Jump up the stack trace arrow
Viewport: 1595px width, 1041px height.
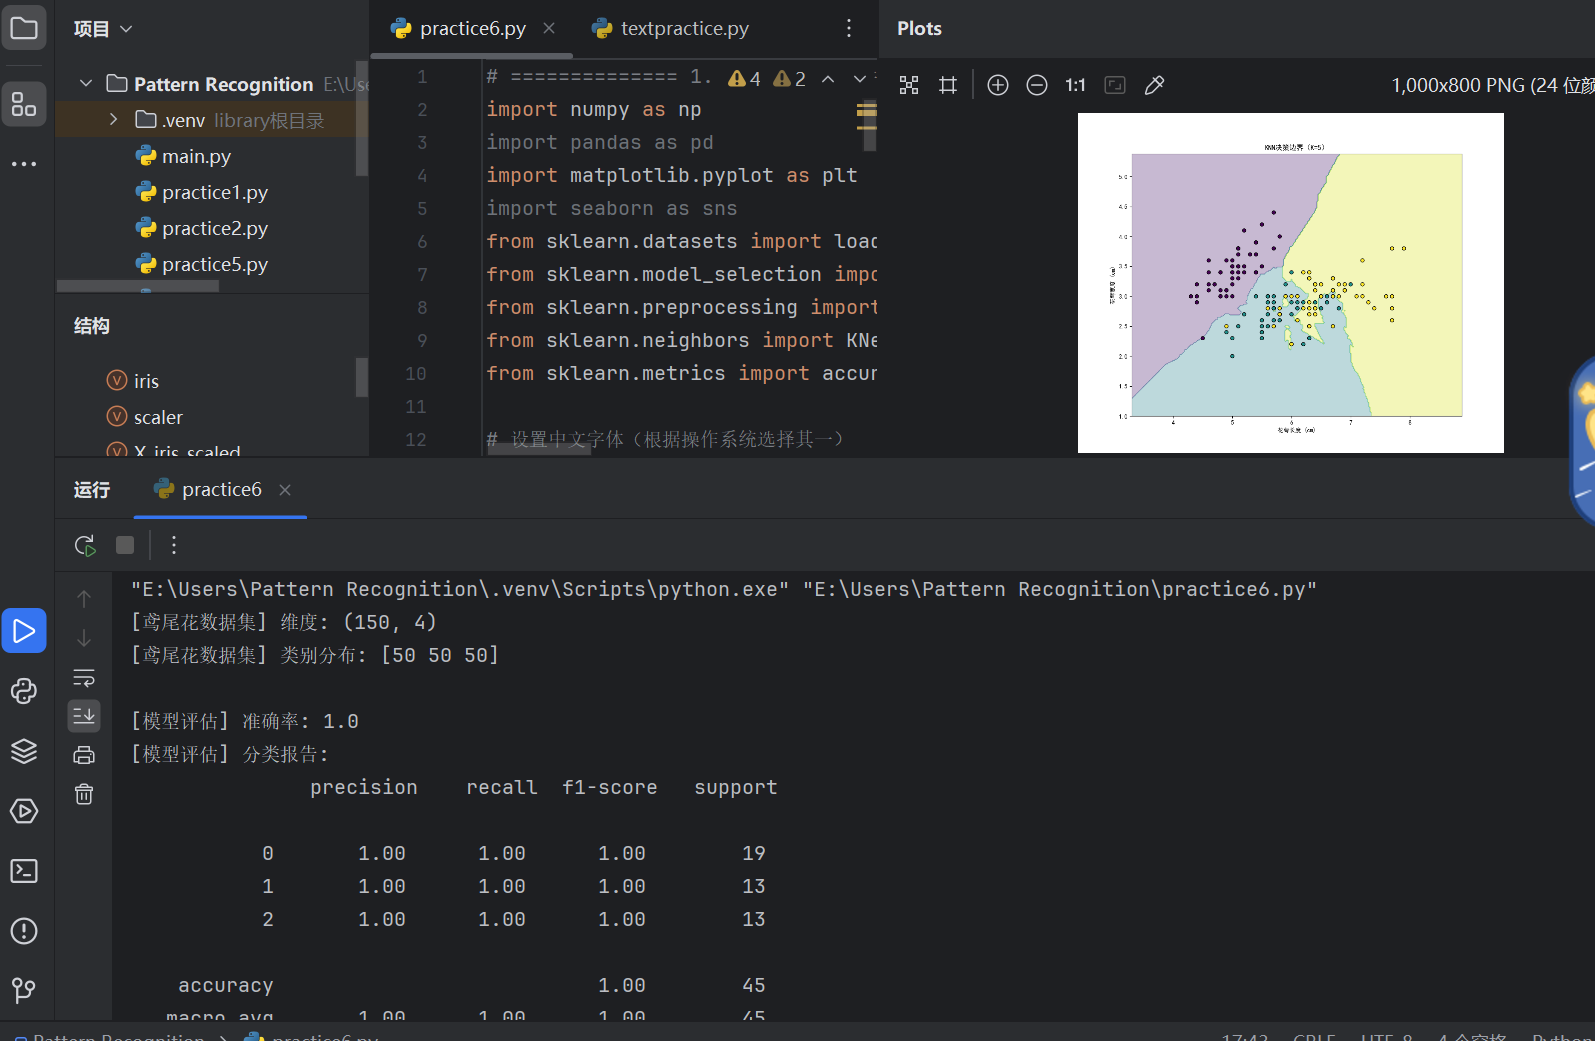(84, 599)
